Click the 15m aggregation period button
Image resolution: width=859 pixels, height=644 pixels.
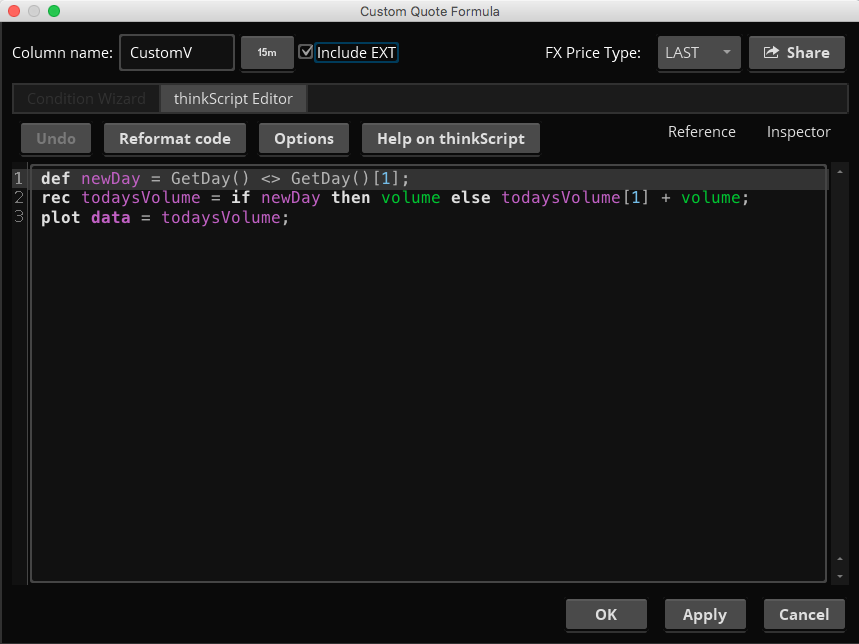point(267,53)
